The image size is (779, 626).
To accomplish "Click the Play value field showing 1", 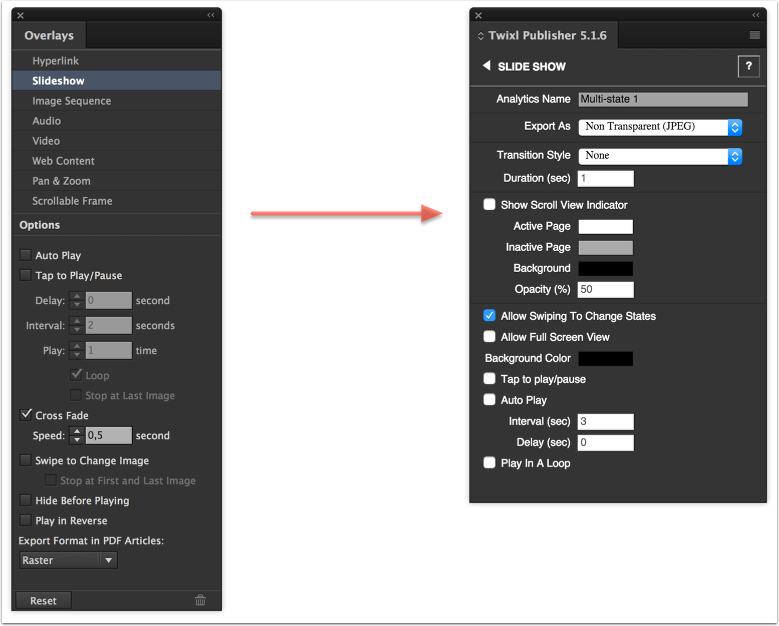I will point(109,350).
